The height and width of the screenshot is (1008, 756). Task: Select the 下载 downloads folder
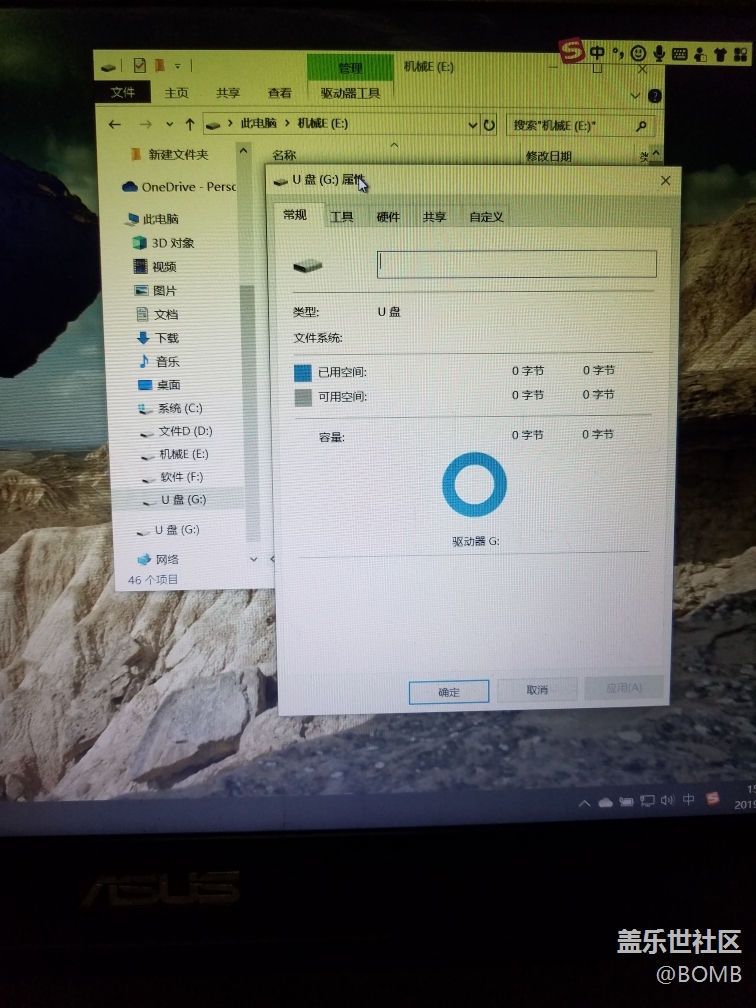coord(166,338)
